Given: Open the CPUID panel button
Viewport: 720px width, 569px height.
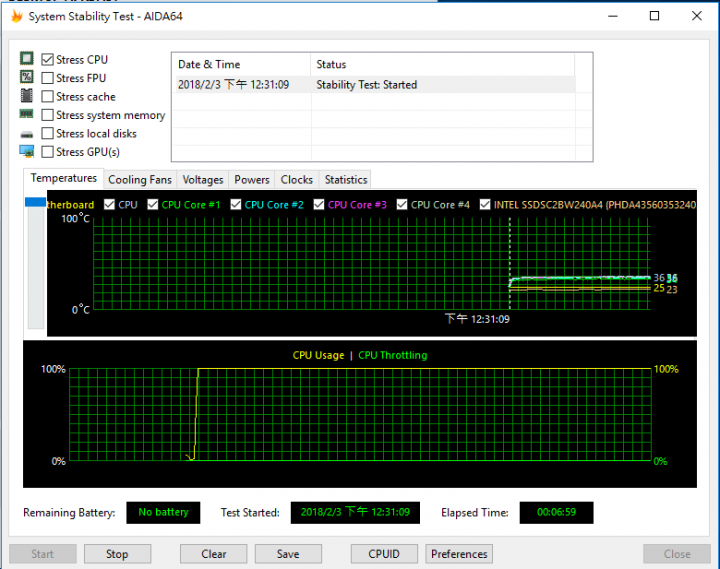Looking at the screenshot, I should [x=384, y=554].
